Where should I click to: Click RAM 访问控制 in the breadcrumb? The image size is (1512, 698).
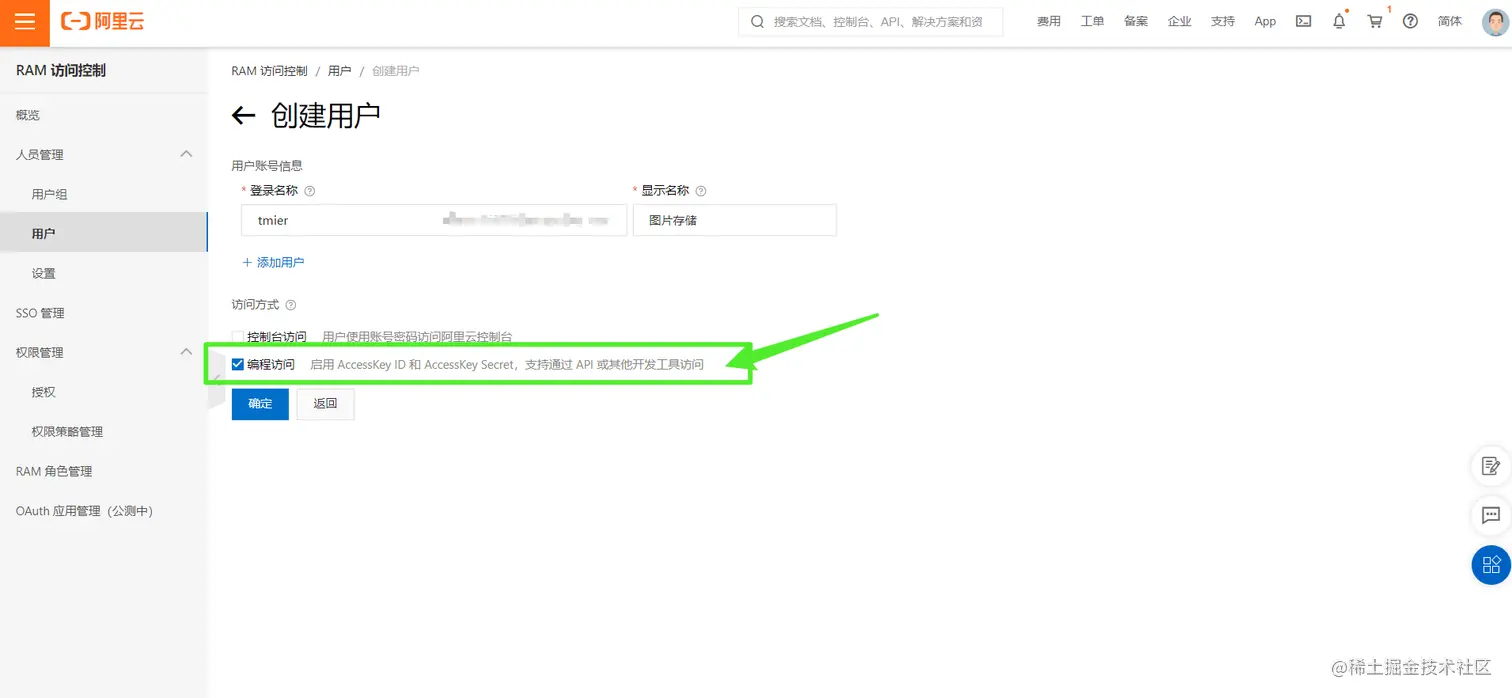click(x=270, y=71)
